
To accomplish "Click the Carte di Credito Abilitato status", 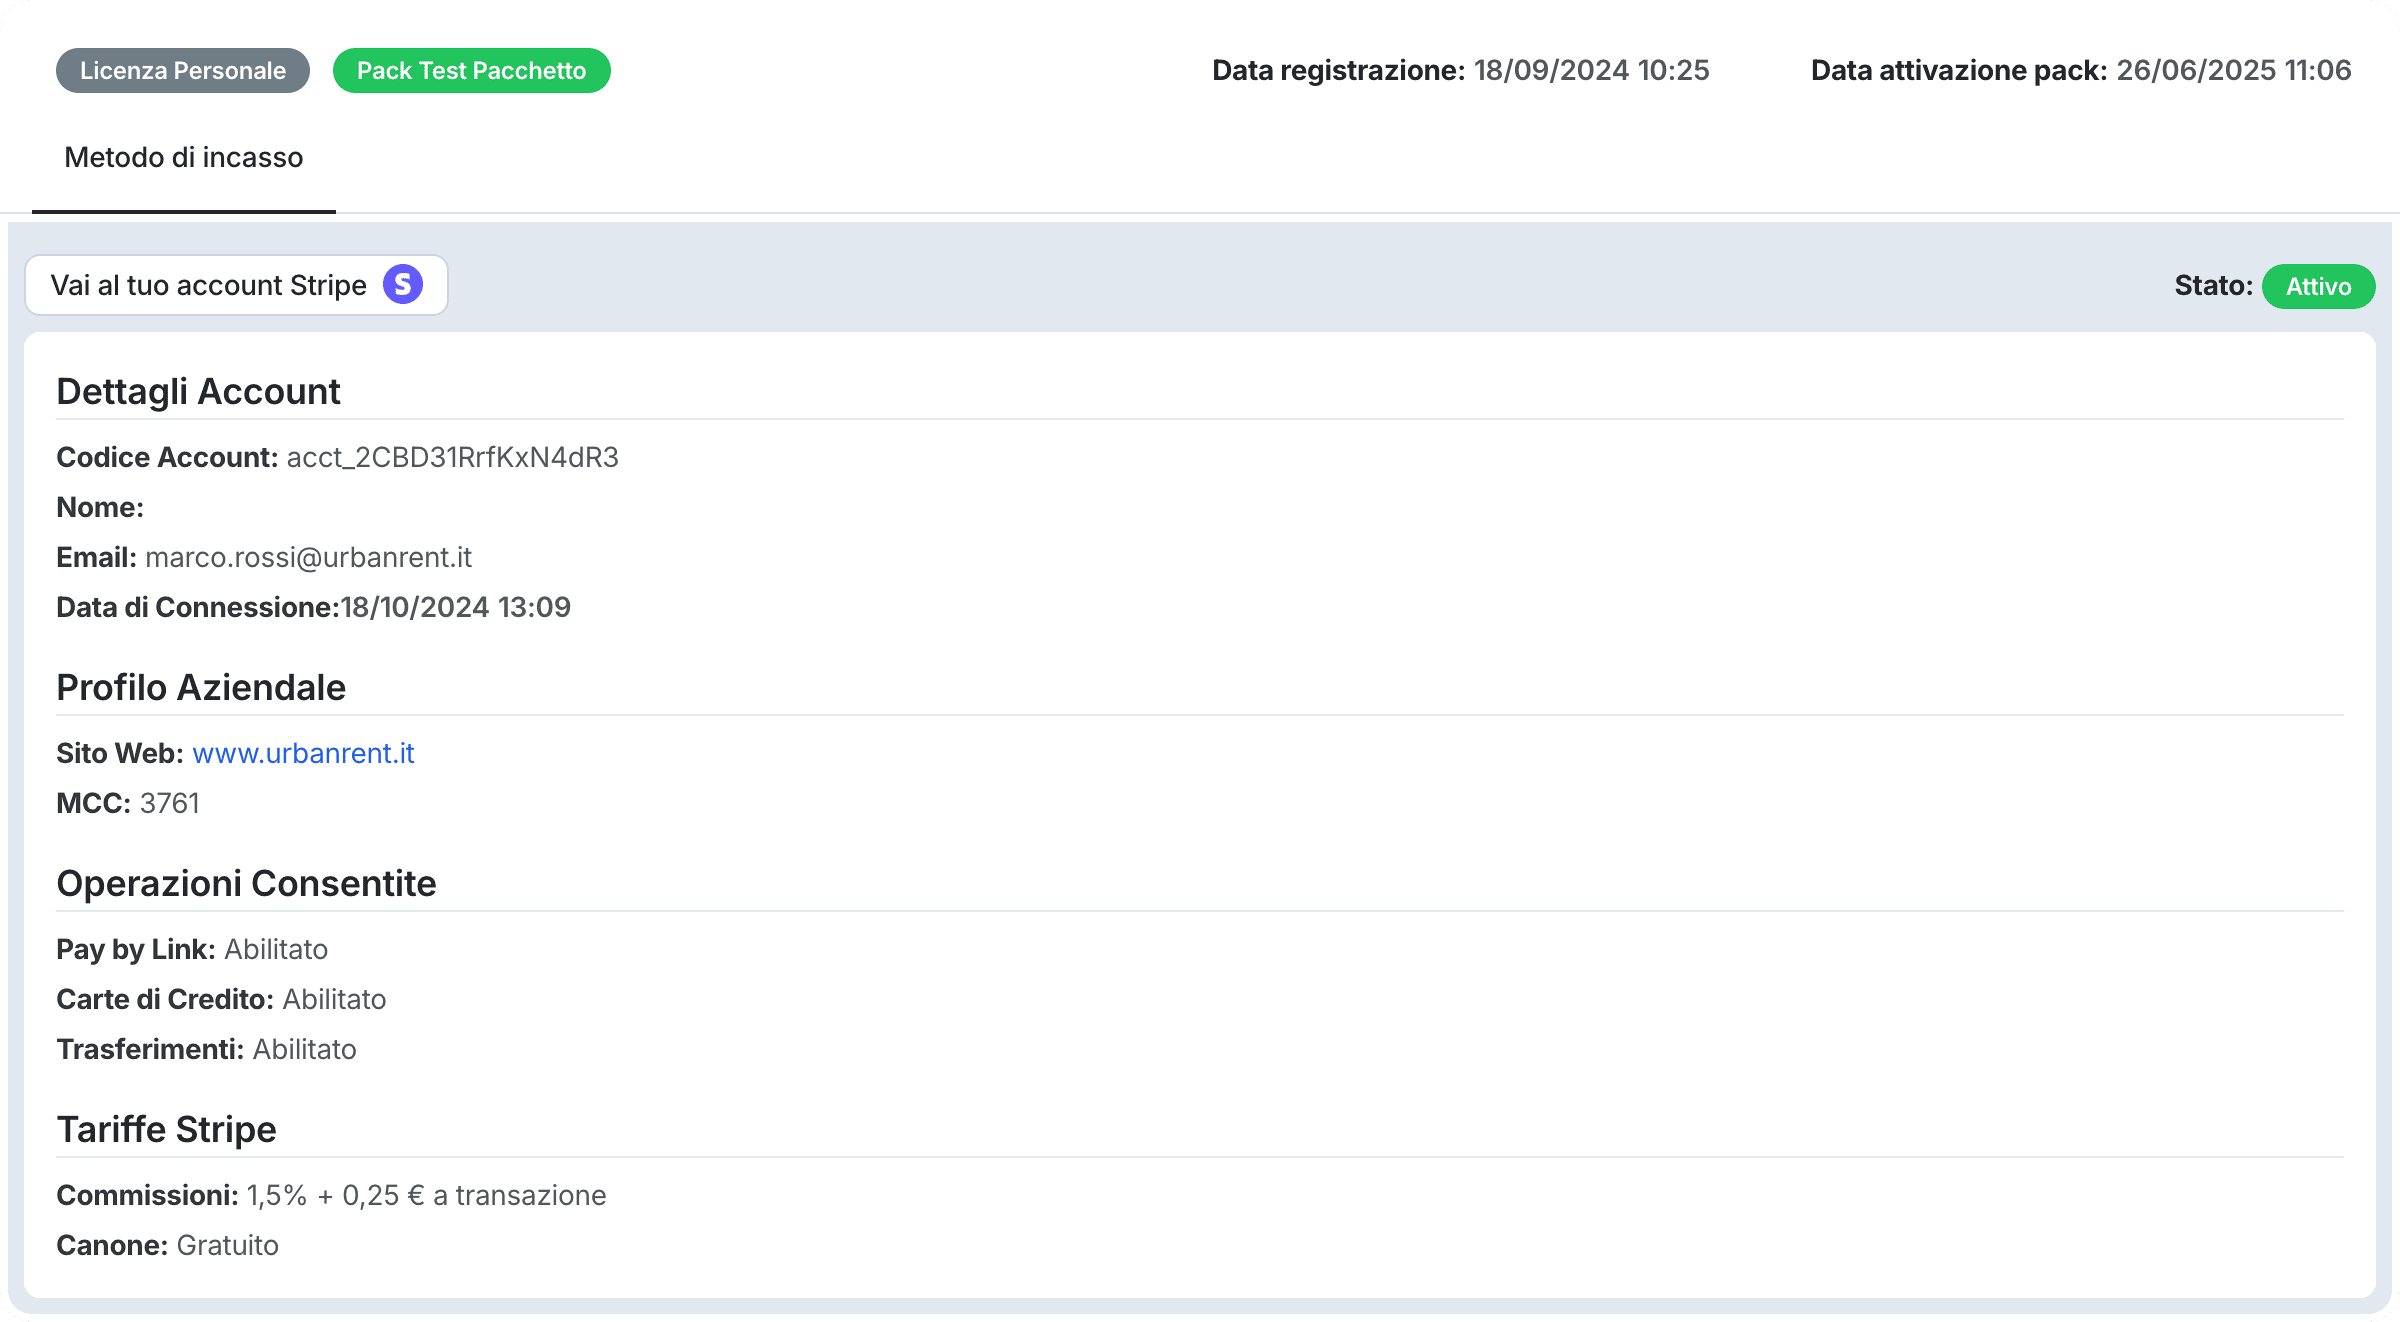I will click(x=334, y=999).
